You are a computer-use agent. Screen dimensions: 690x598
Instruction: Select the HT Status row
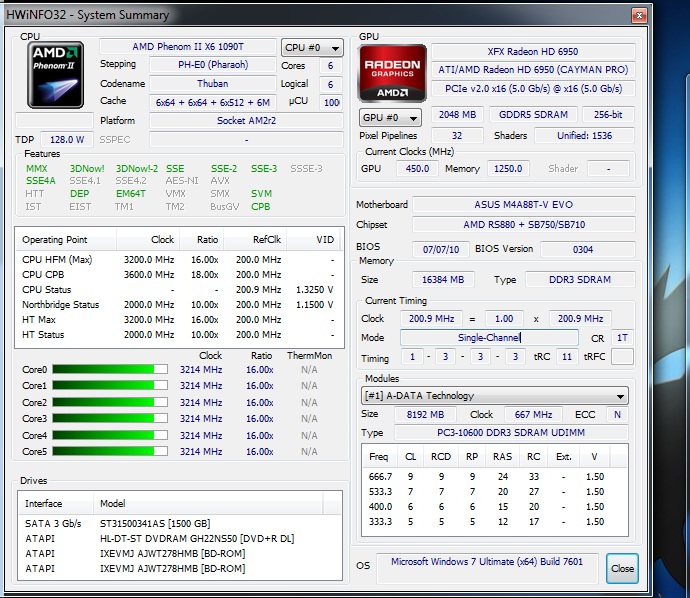(178, 334)
